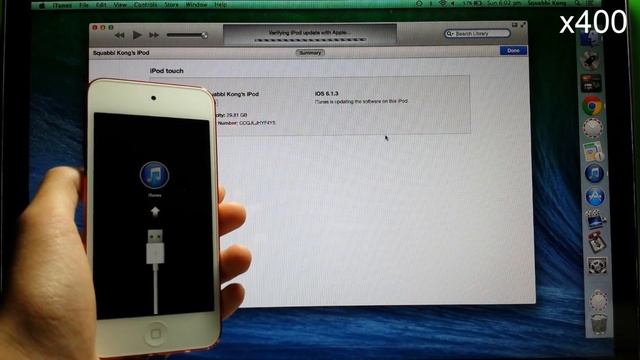Click the menu bar clock 'Sun 6:02 pm'
Screen dimensions: 640x360
(x=504, y=4)
